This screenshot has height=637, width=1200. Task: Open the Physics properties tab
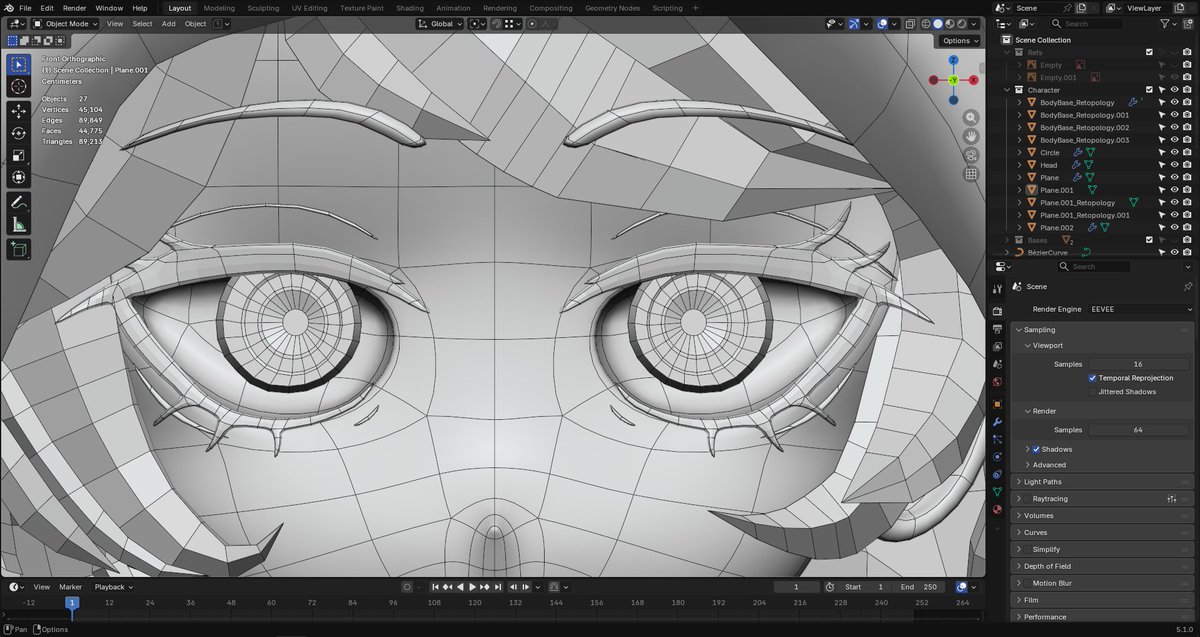click(997, 456)
